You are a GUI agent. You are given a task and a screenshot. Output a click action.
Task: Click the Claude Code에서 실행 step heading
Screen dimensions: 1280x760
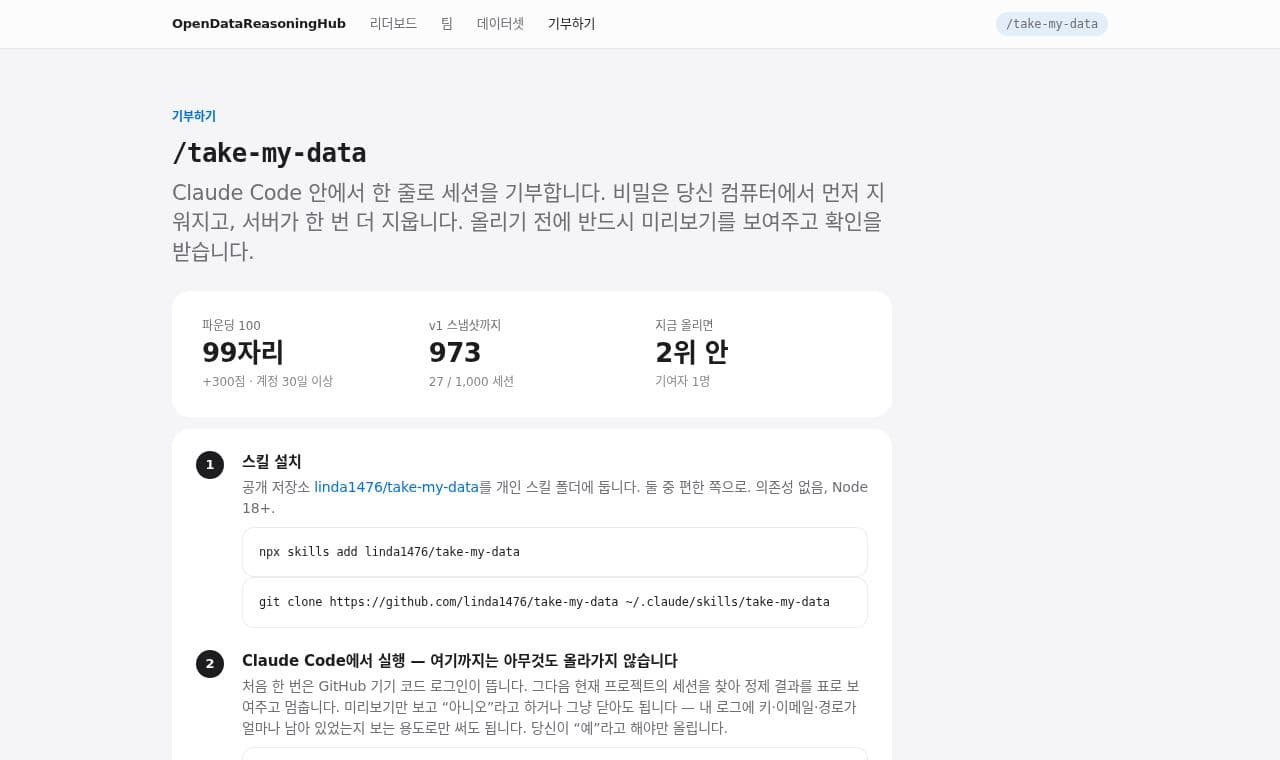point(460,661)
